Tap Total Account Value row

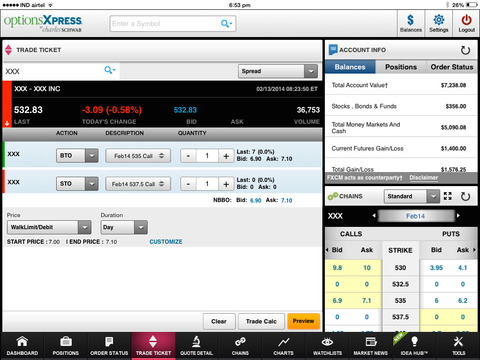point(401,85)
